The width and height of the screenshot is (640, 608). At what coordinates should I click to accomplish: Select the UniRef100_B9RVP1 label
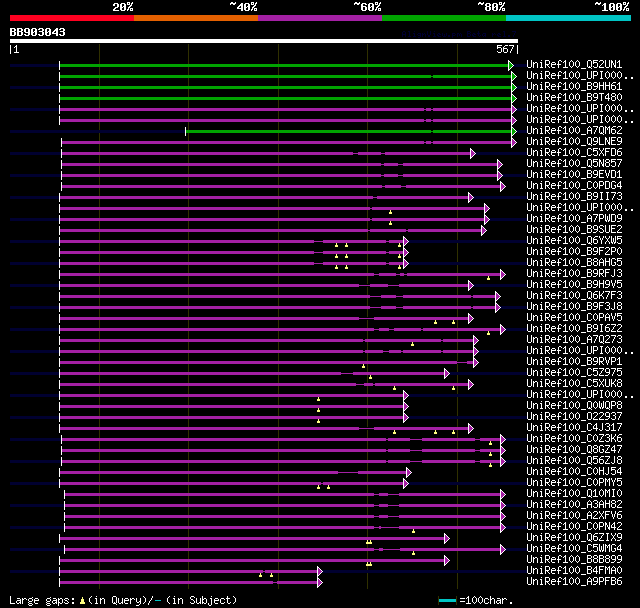tap(574, 362)
